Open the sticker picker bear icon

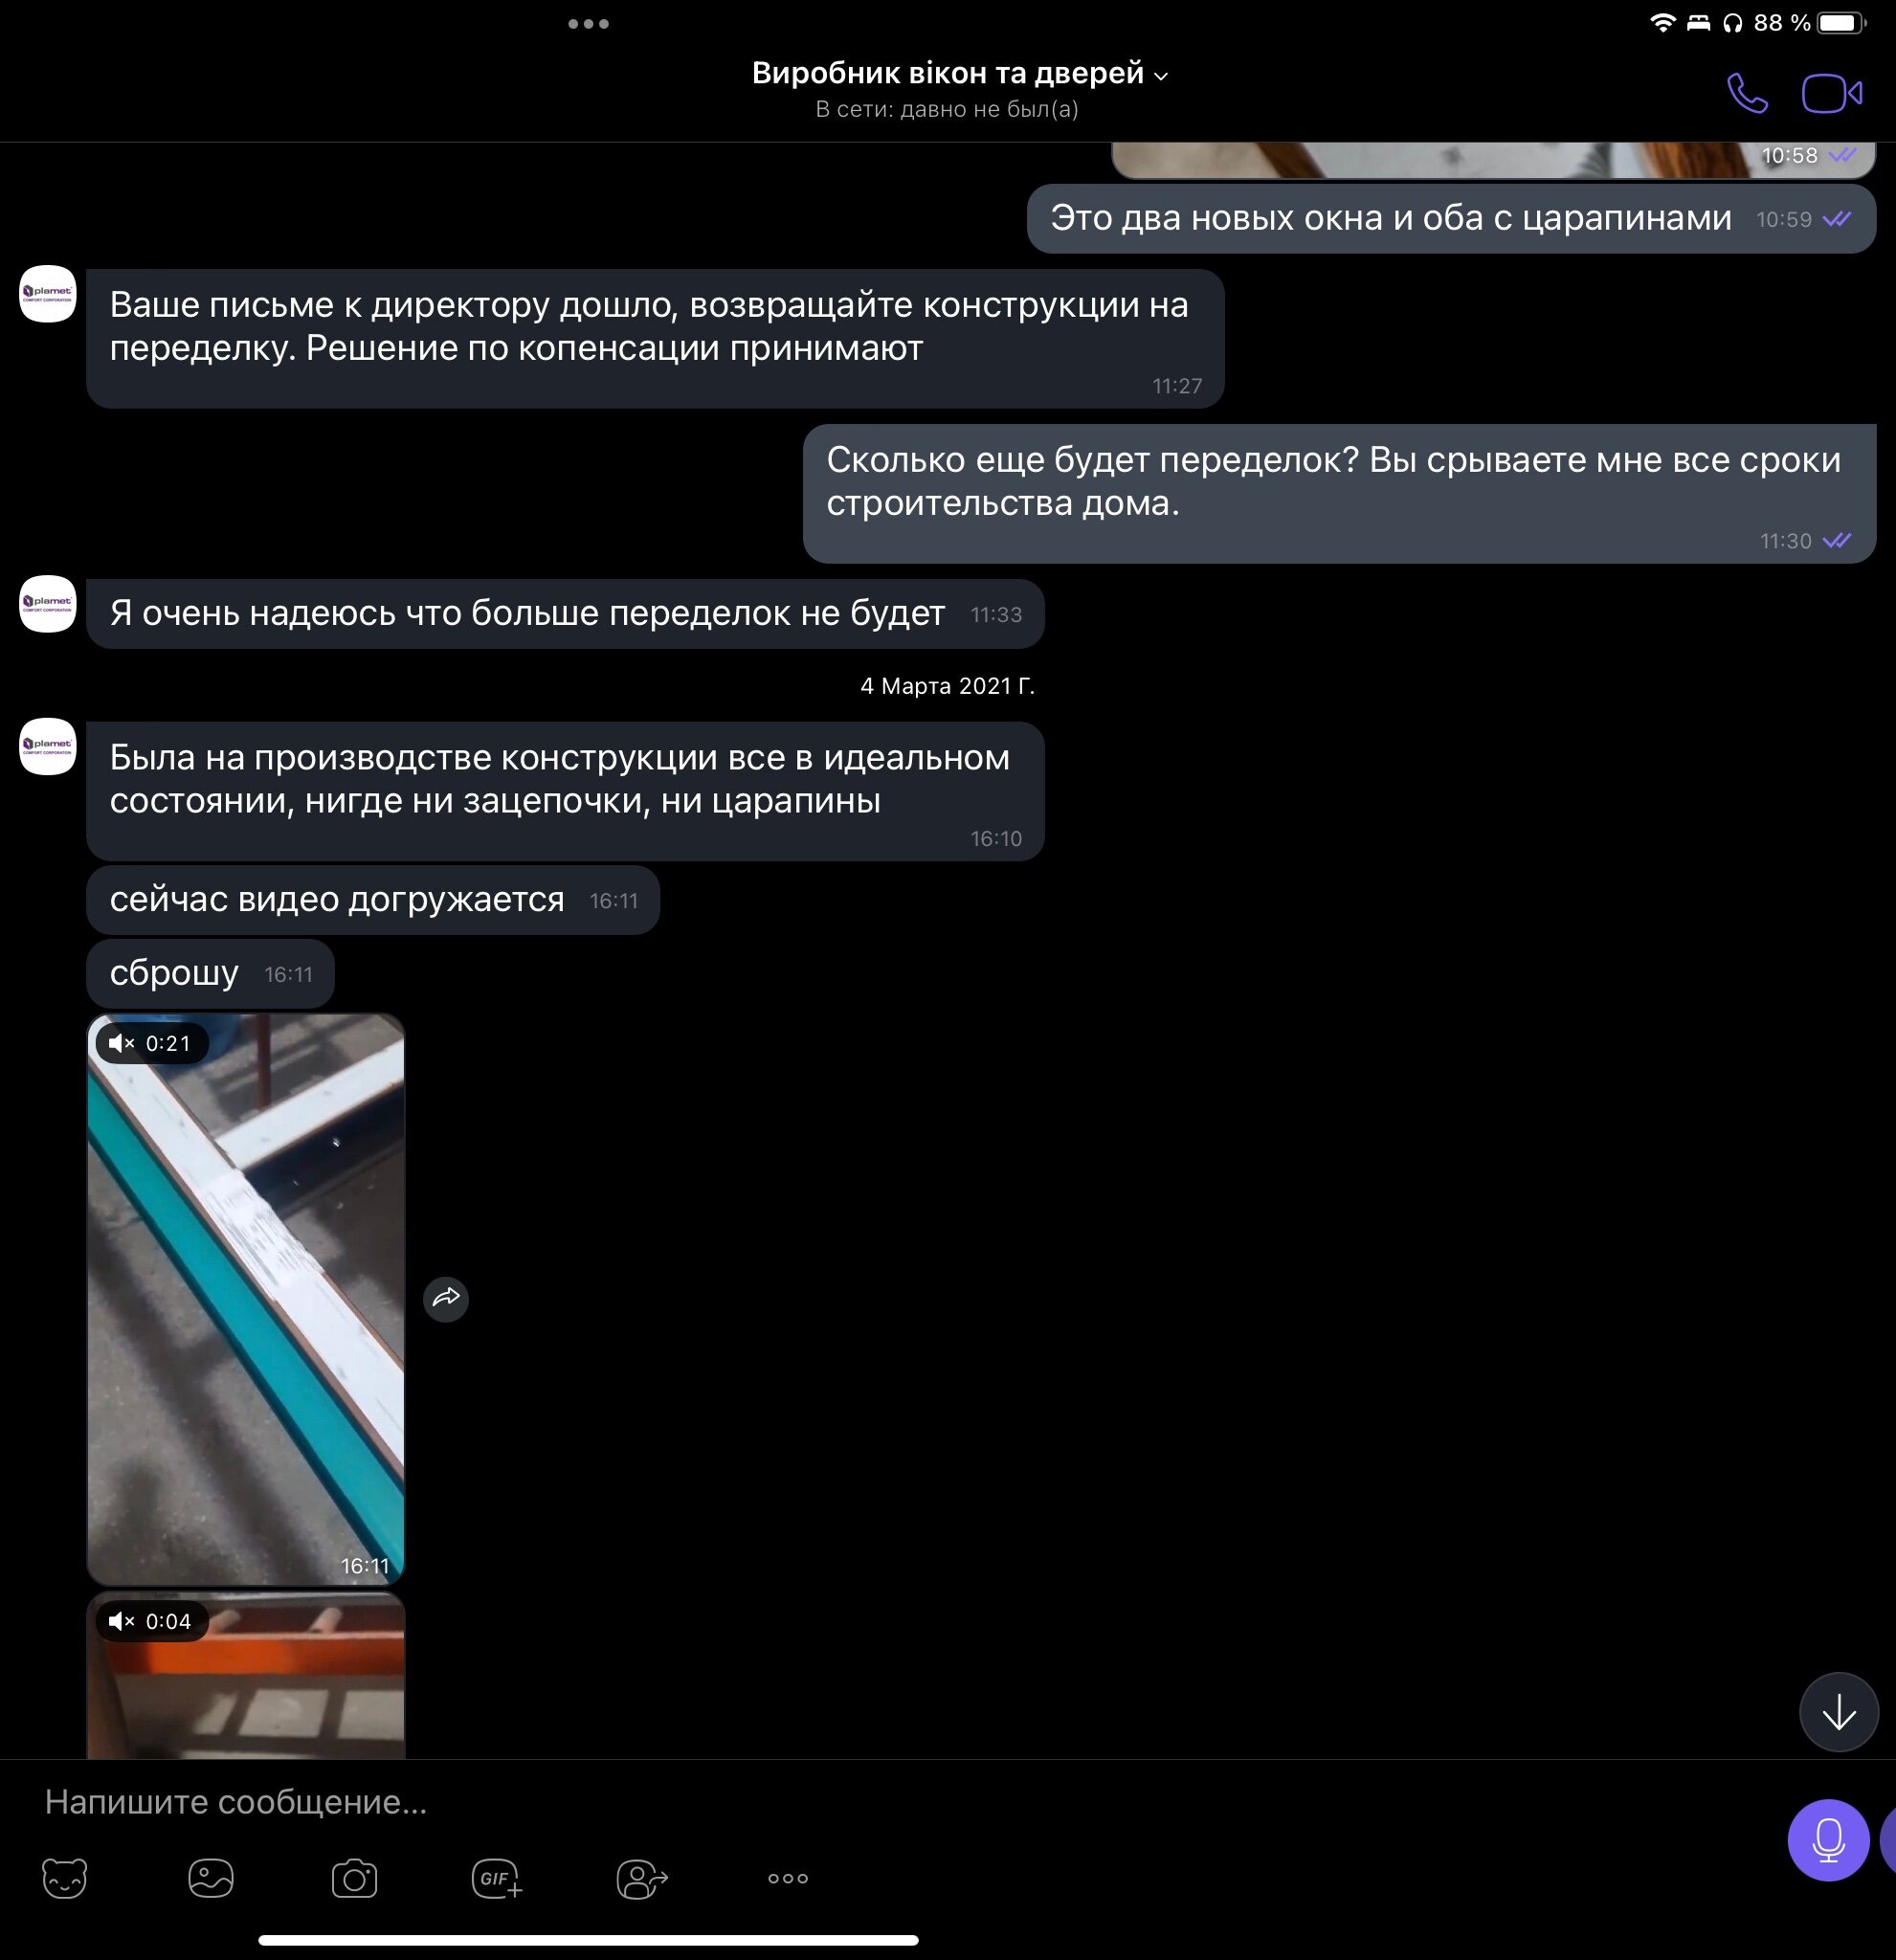tap(65, 1878)
